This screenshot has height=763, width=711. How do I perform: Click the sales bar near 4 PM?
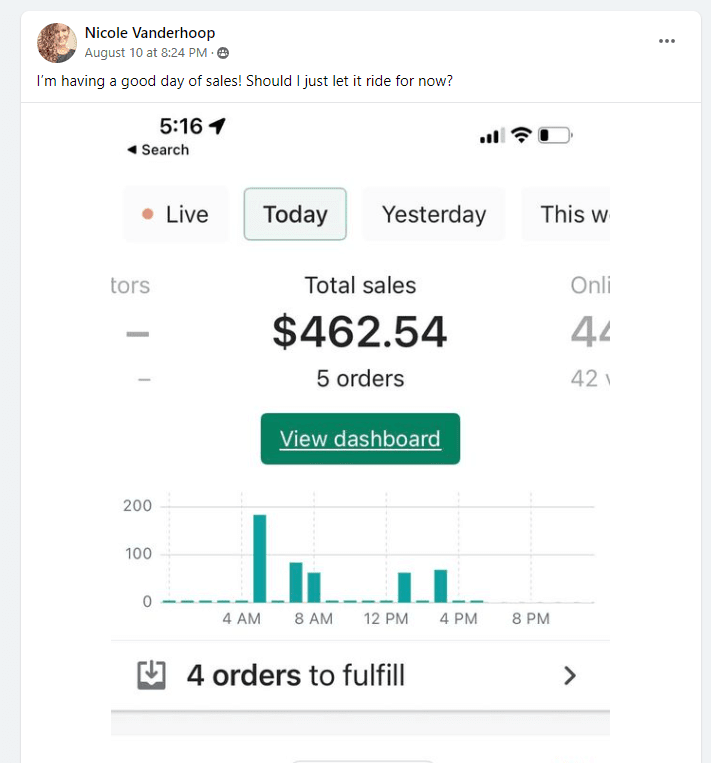point(440,585)
